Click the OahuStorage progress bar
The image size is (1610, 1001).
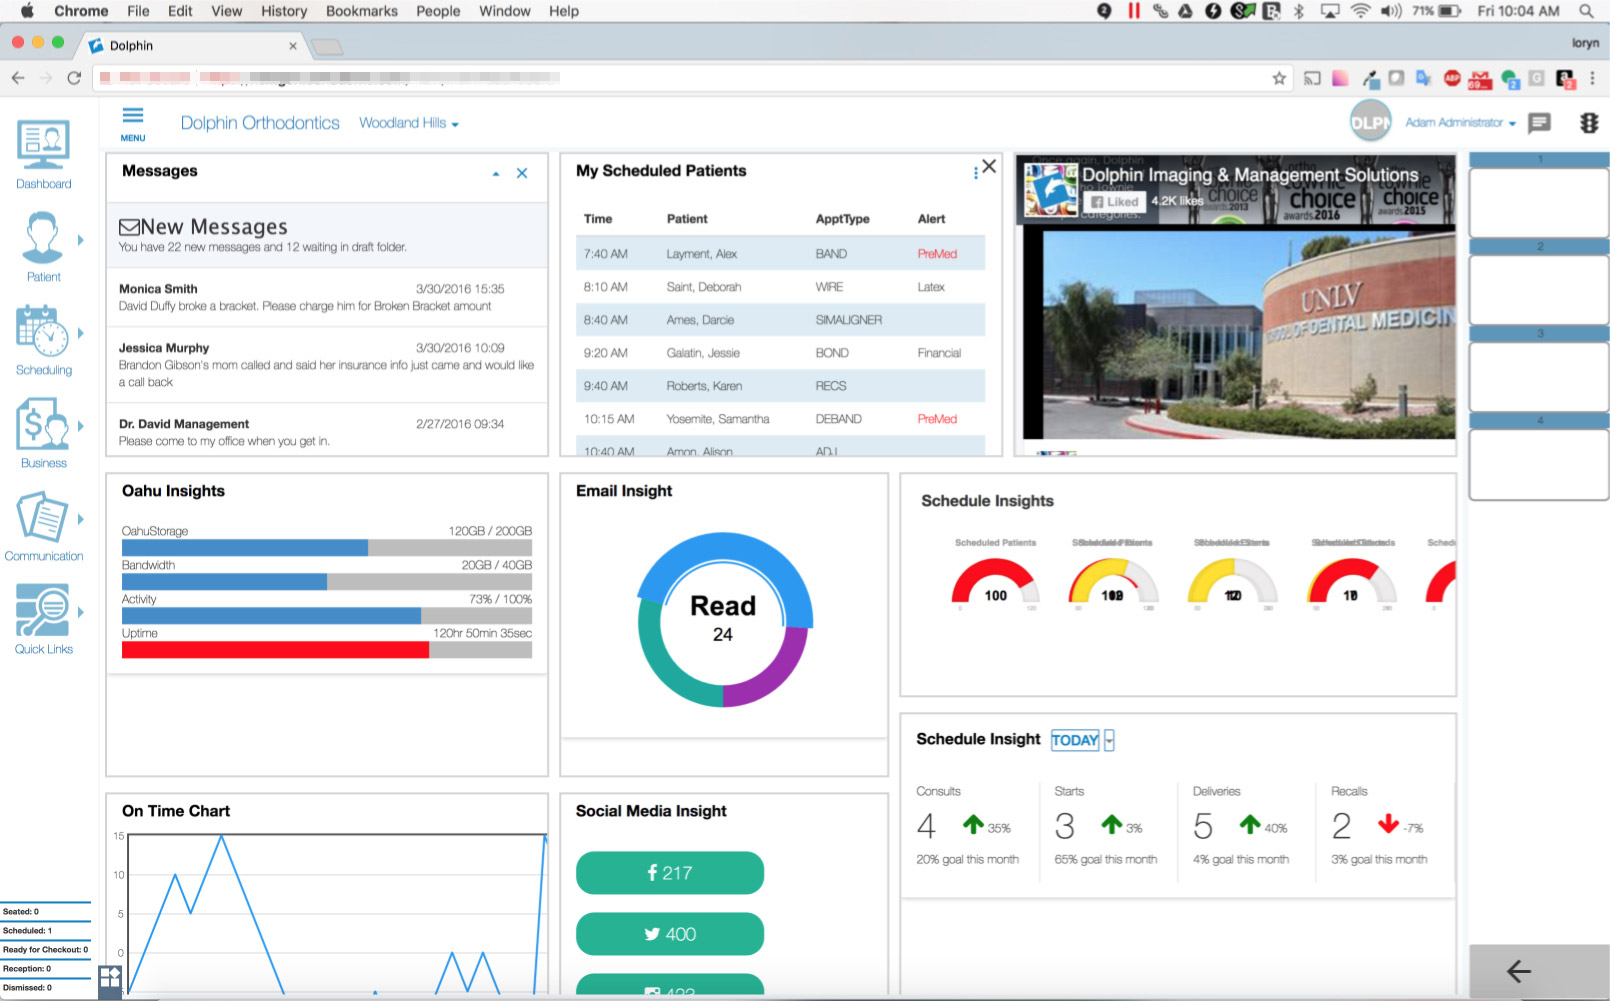[327, 548]
